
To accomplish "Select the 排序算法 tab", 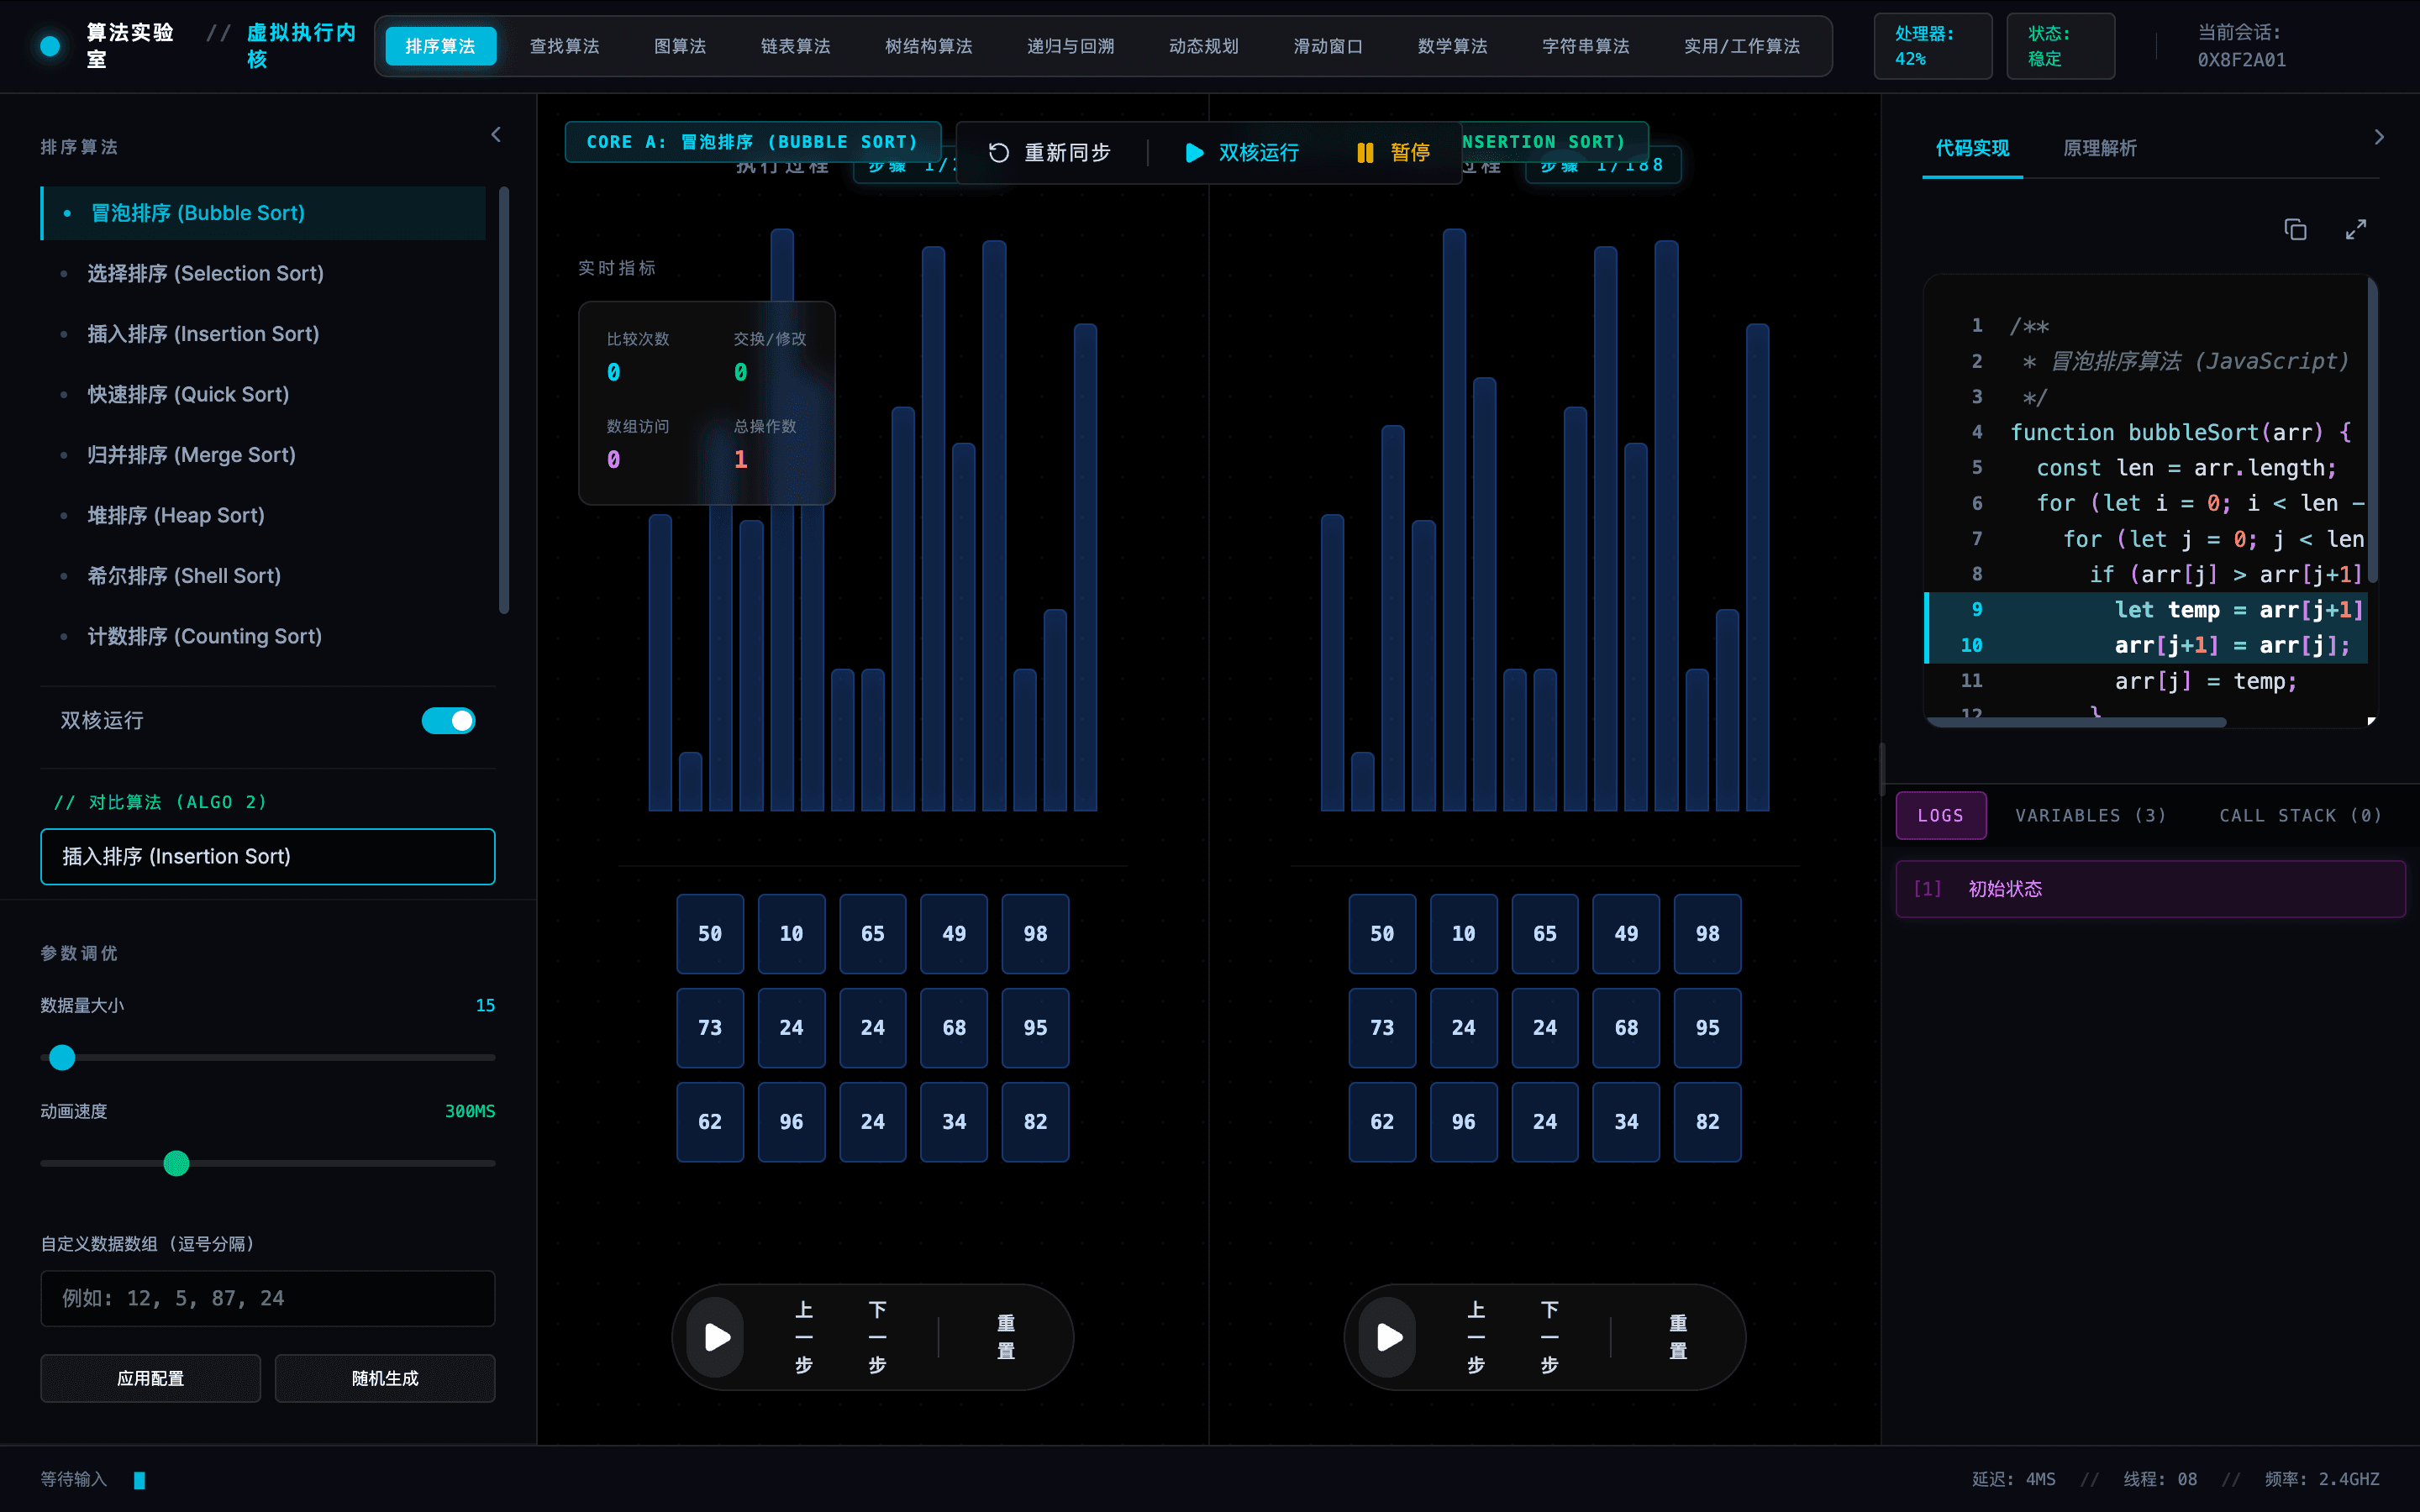I will (x=440, y=46).
